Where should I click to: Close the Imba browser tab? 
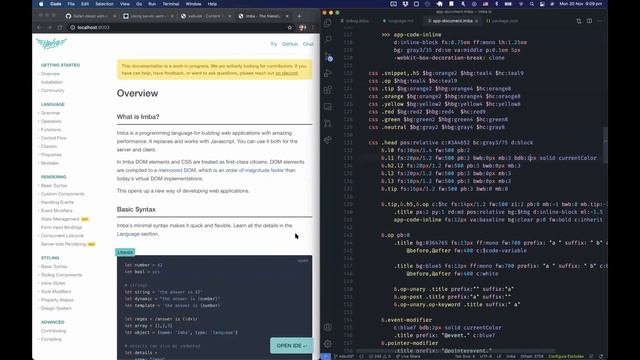click(287, 16)
